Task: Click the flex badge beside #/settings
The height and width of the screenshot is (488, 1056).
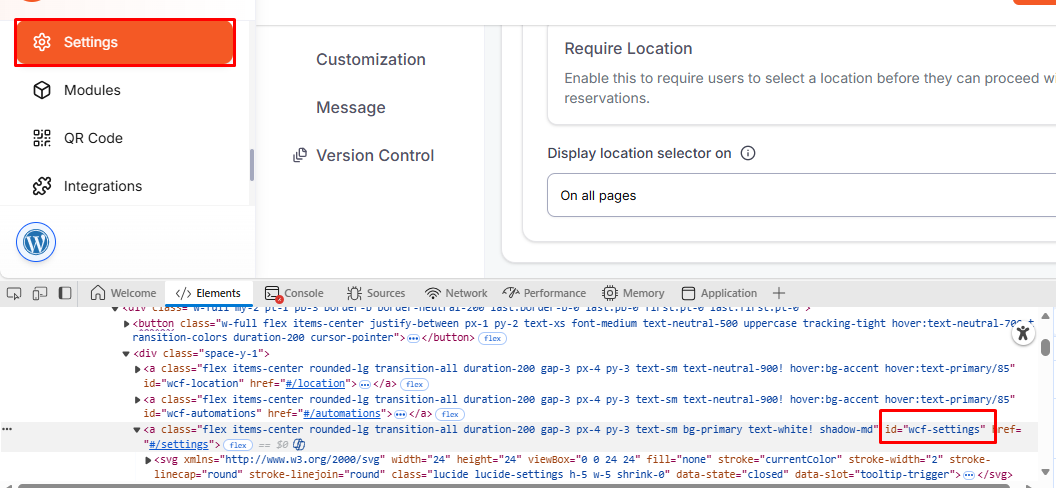Action: tap(238, 444)
